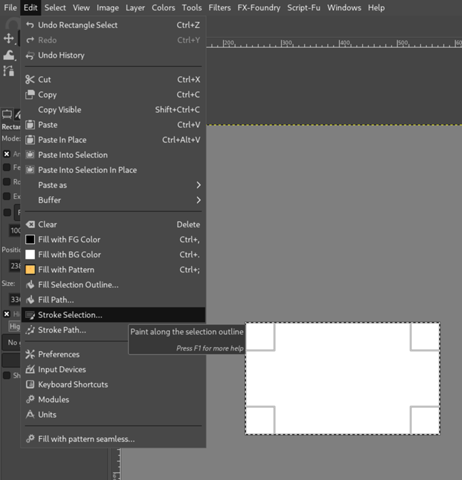This screenshot has width=462, height=480.
Task: Click the Fill with FG Color swatch
Action: (x=30, y=240)
